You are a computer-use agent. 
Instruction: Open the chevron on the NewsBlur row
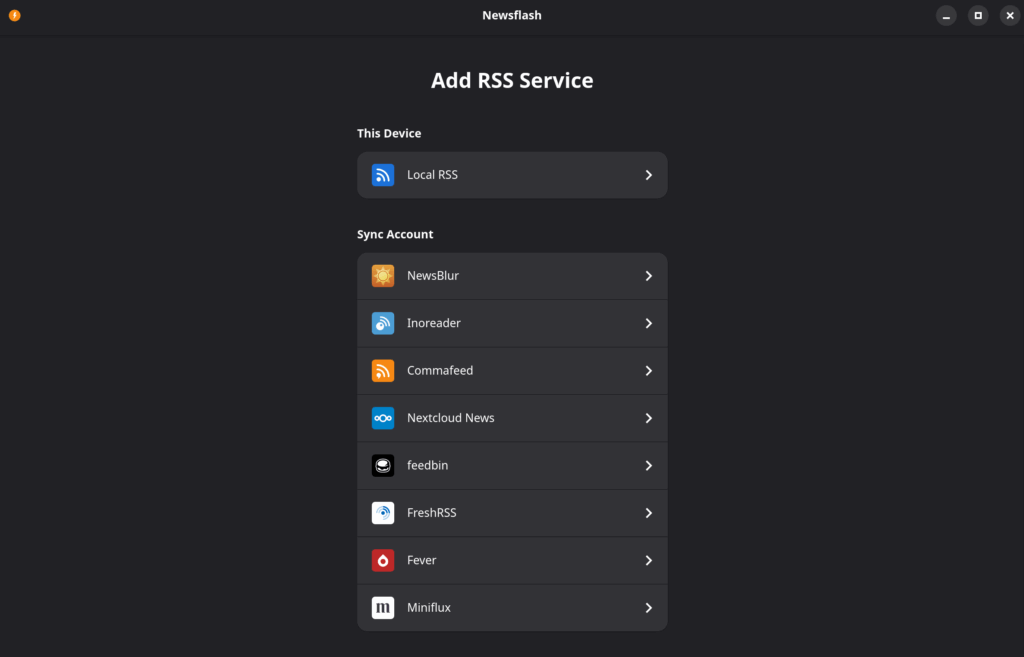648,276
